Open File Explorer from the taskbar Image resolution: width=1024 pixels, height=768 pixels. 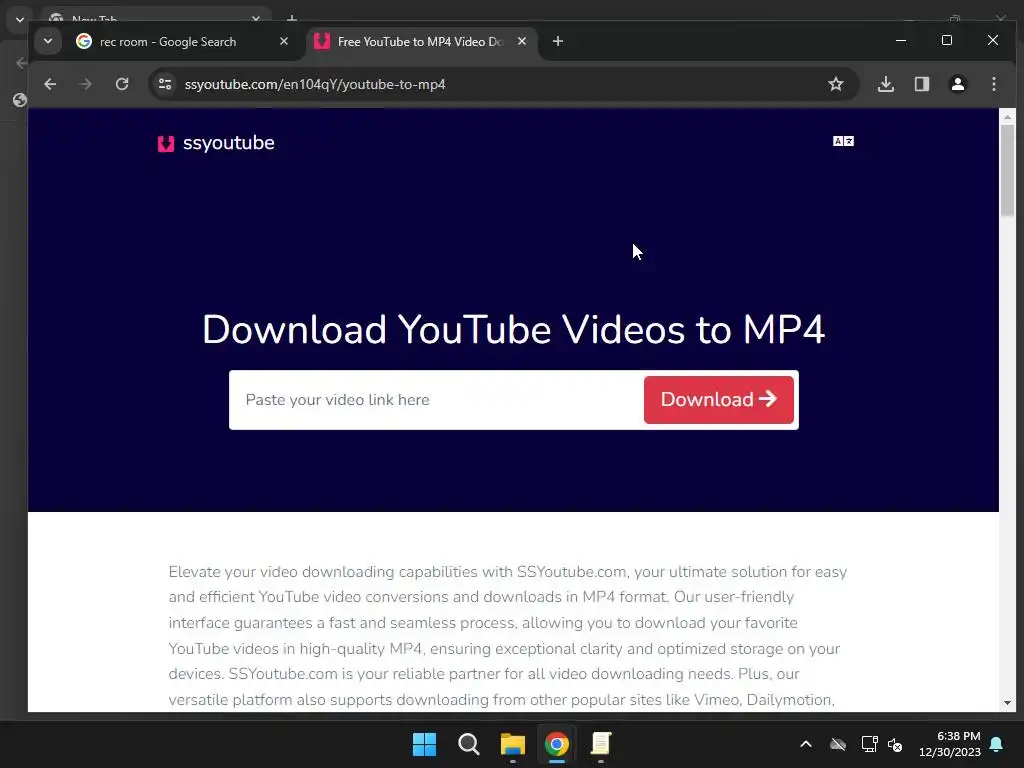(x=513, y=744)
